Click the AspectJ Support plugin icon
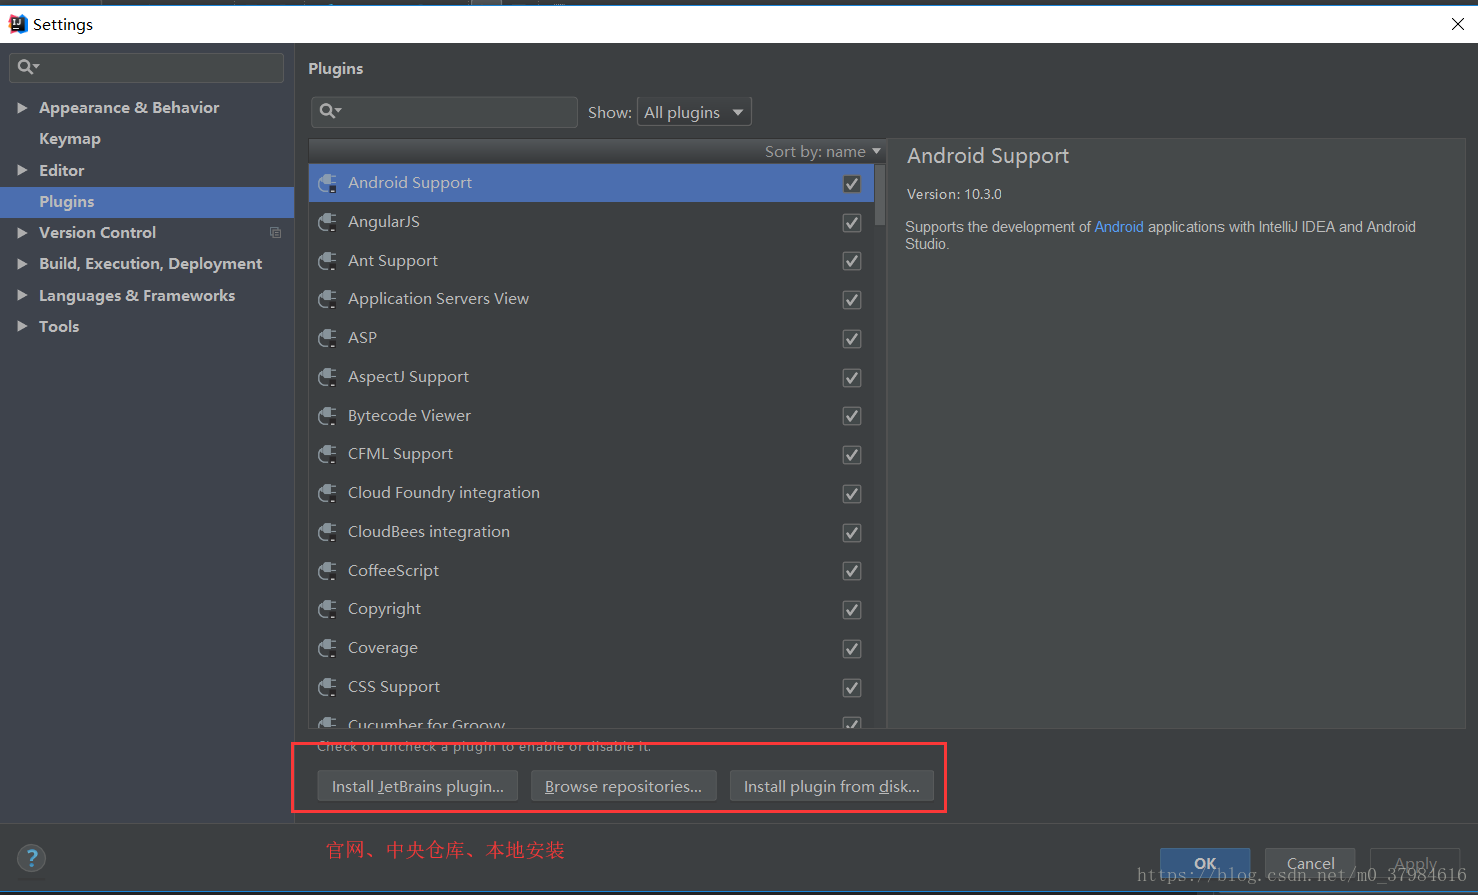Screen dimensions: 1478x895 327,377
